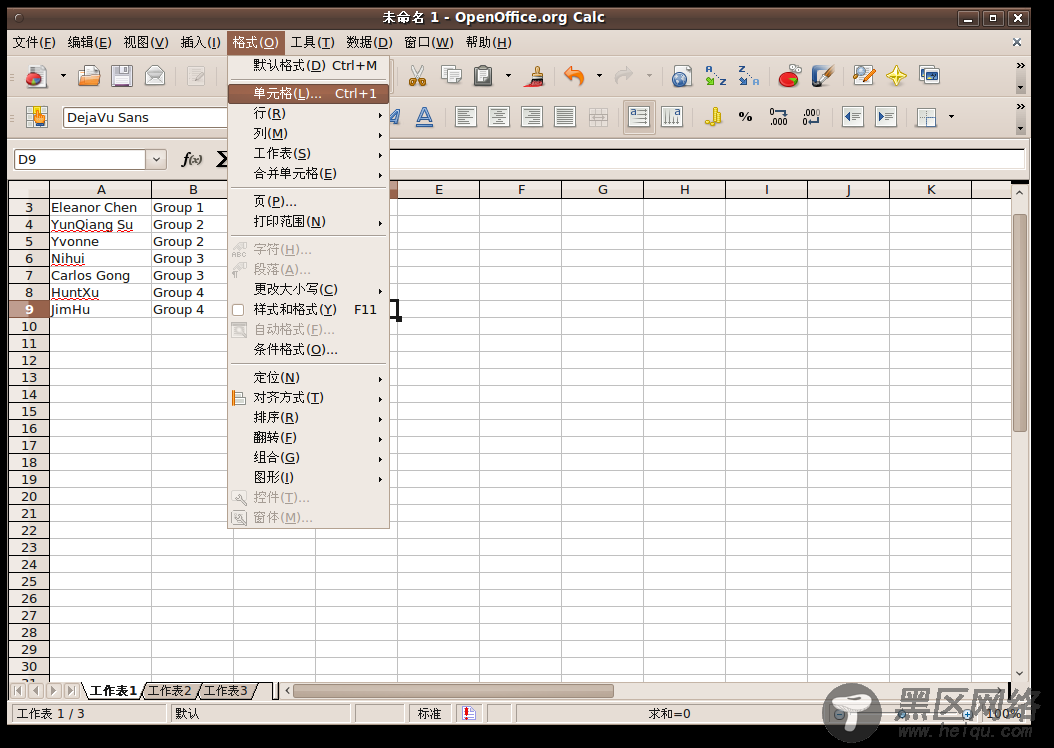Center cell content horizontally
1054x748 pixels.
click(499, 117)
